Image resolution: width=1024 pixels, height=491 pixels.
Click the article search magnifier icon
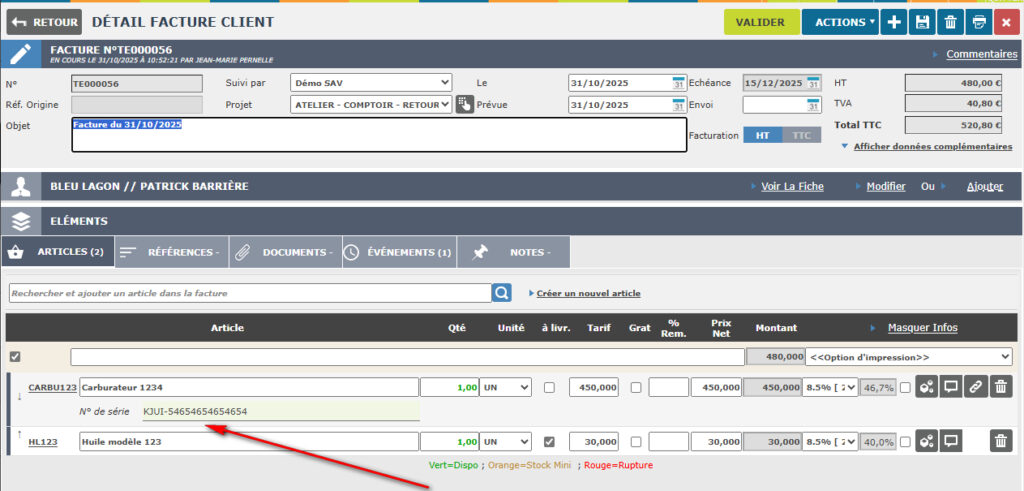(x=501, y=293)
